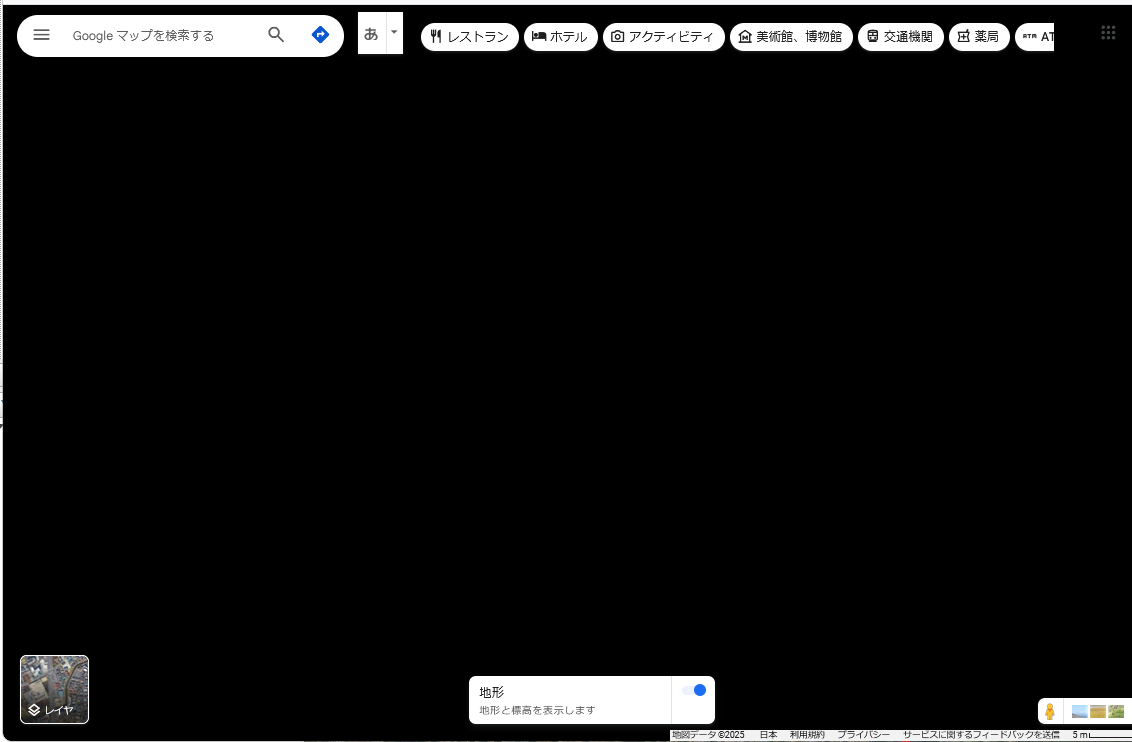Open the プライバシー link
1132x742 pixels.
tap(863, 735)
